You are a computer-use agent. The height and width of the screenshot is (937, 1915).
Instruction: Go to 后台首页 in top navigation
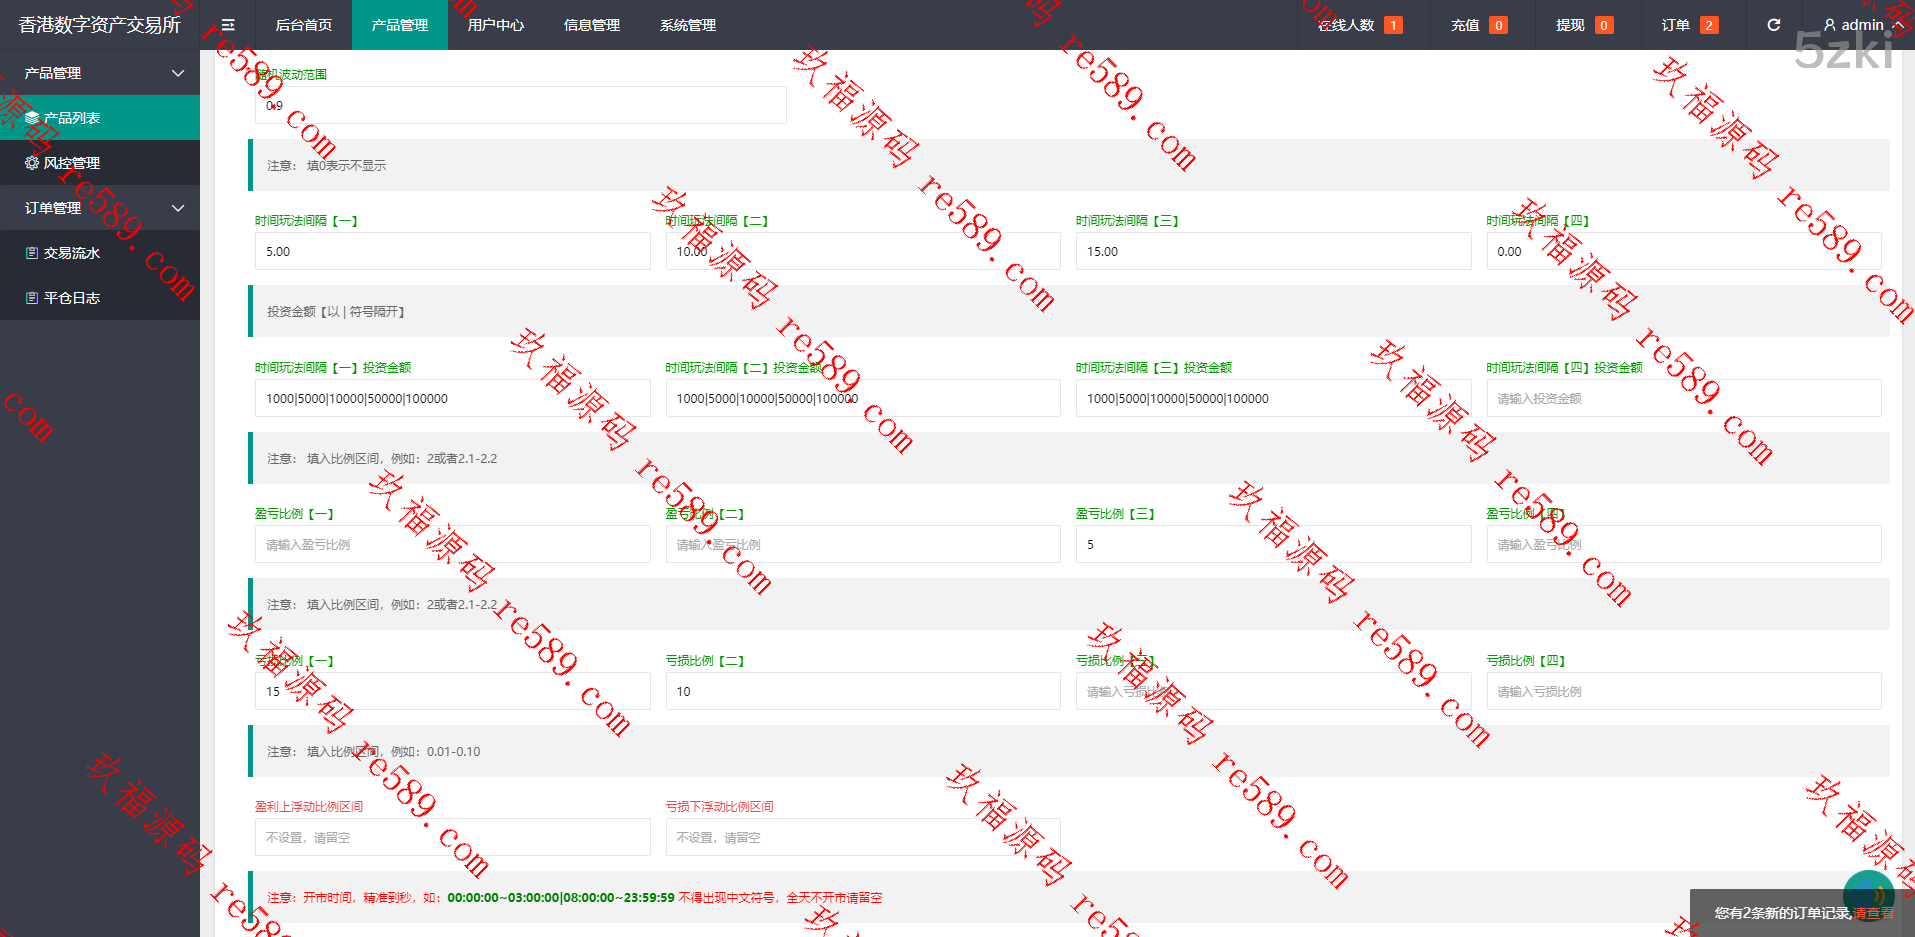[303, 25]
